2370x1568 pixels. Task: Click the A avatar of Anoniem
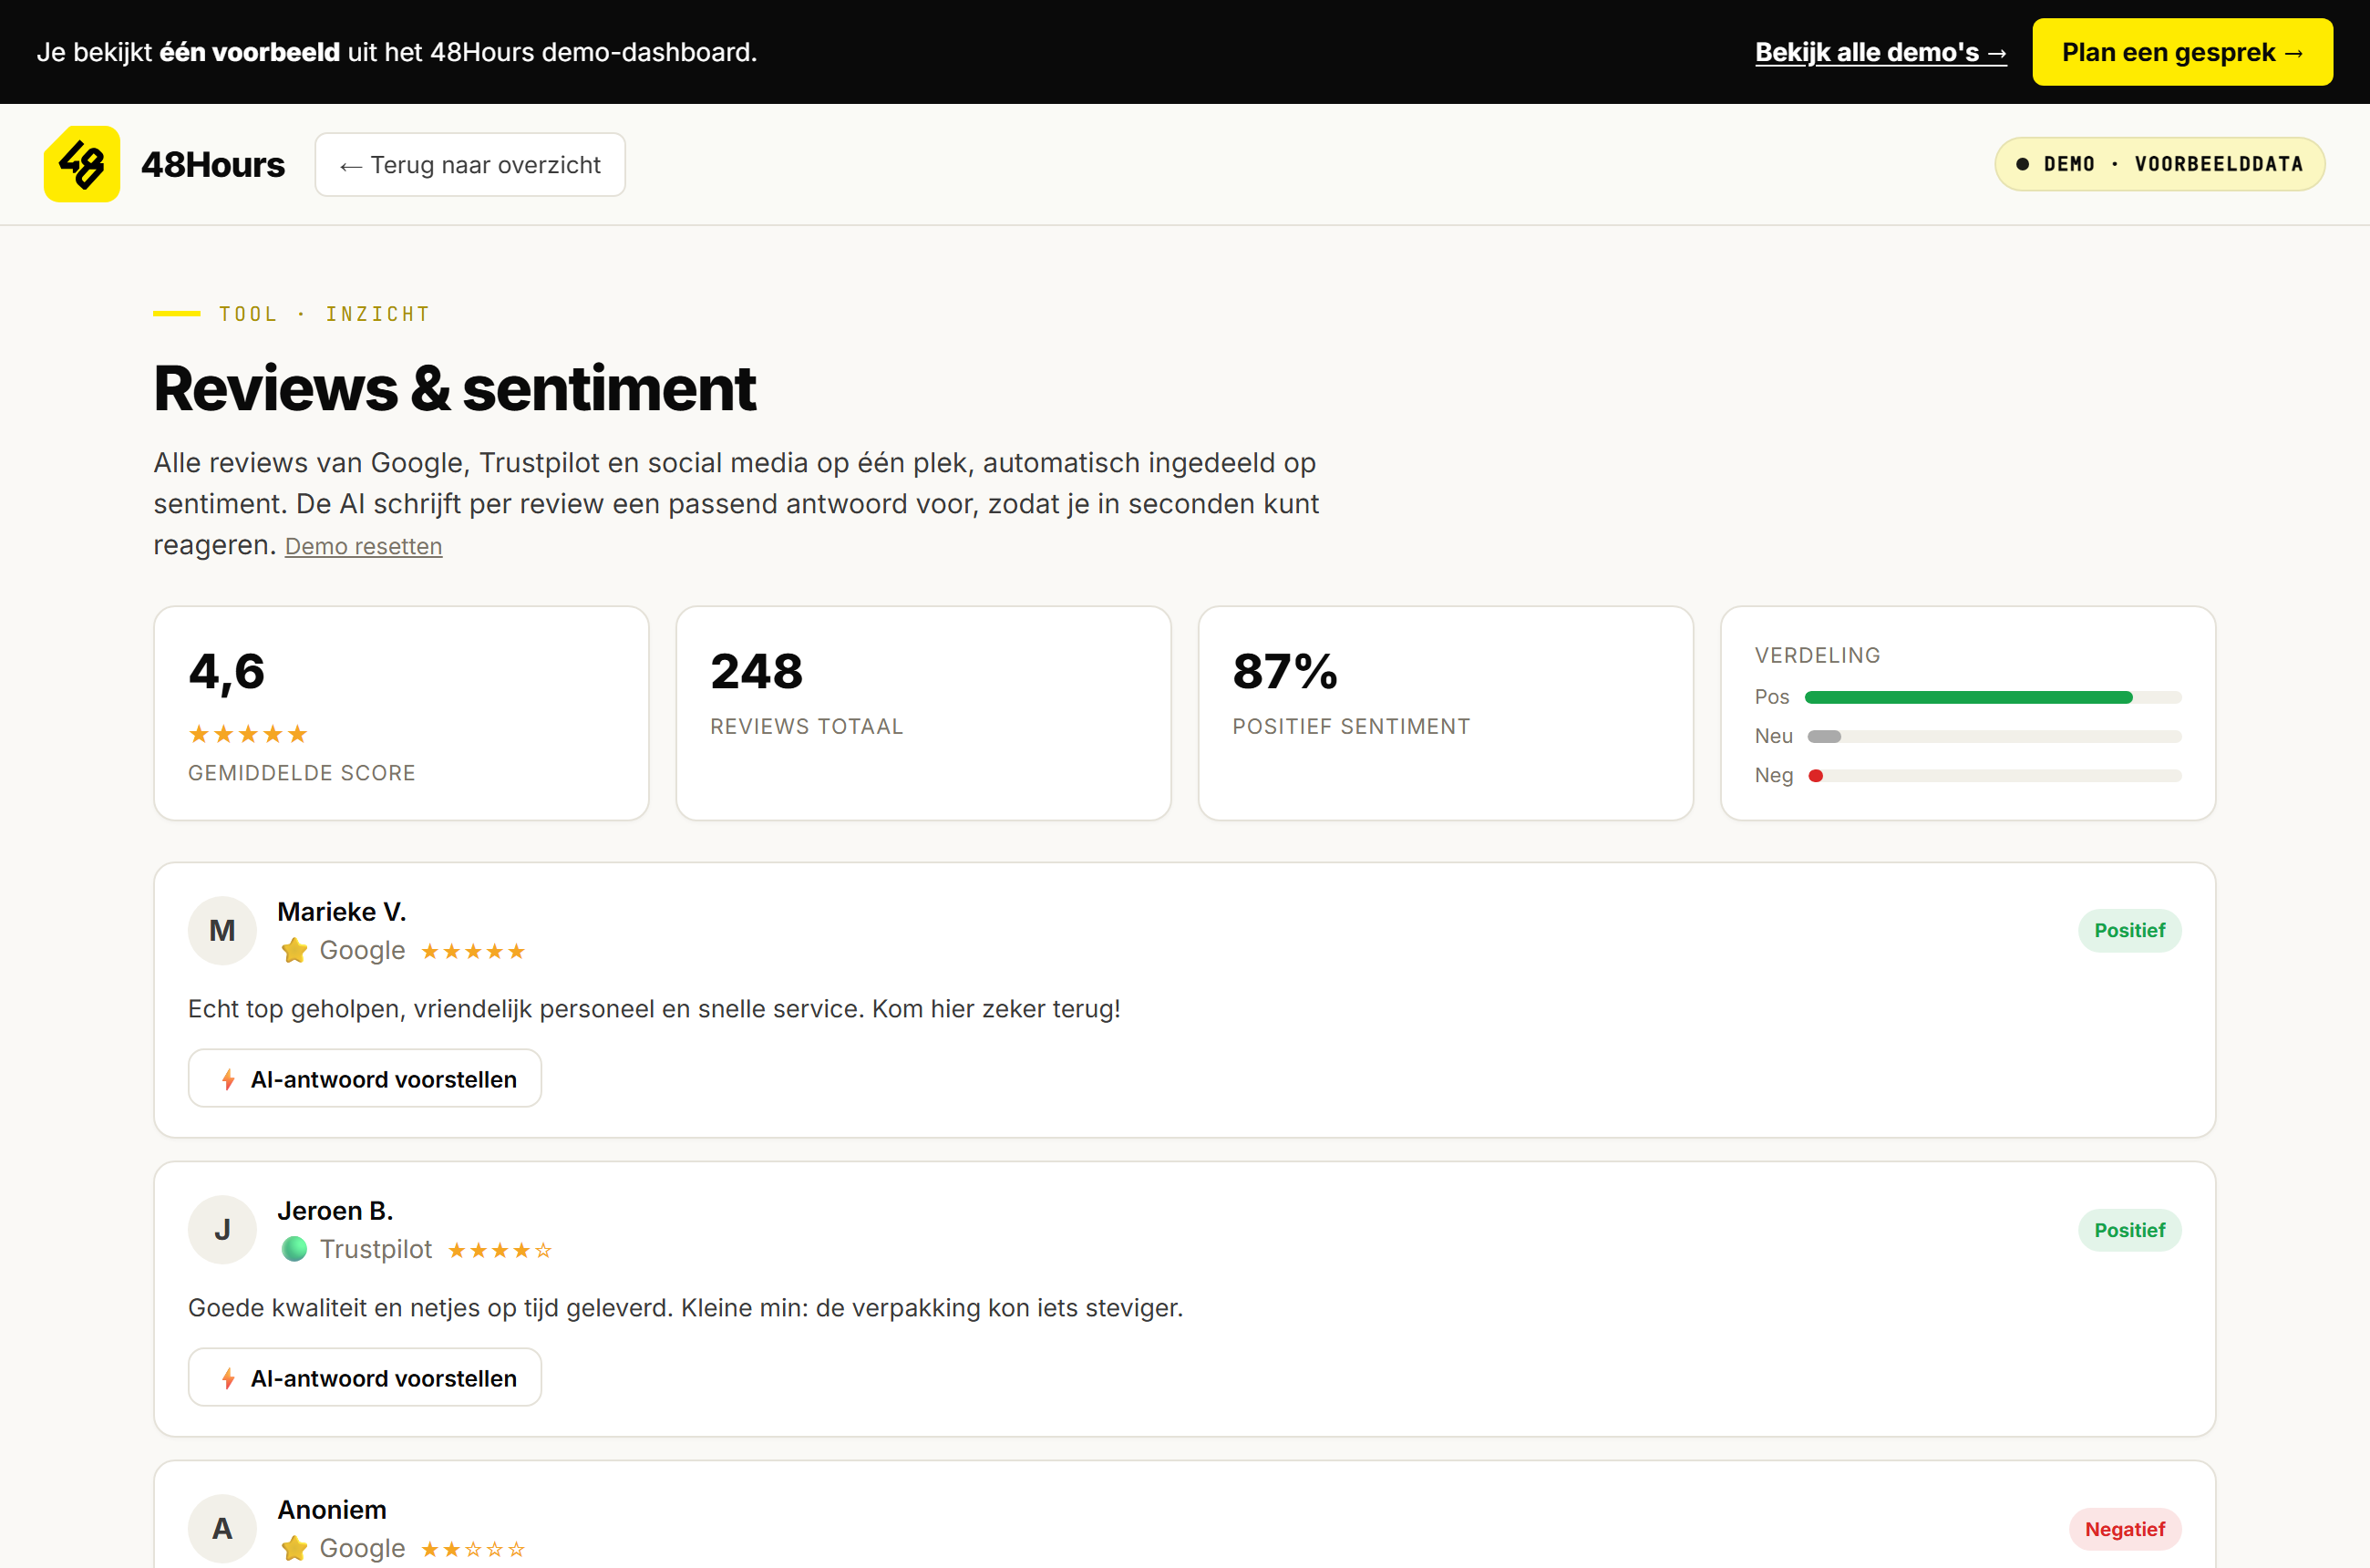coord(222,1528)
